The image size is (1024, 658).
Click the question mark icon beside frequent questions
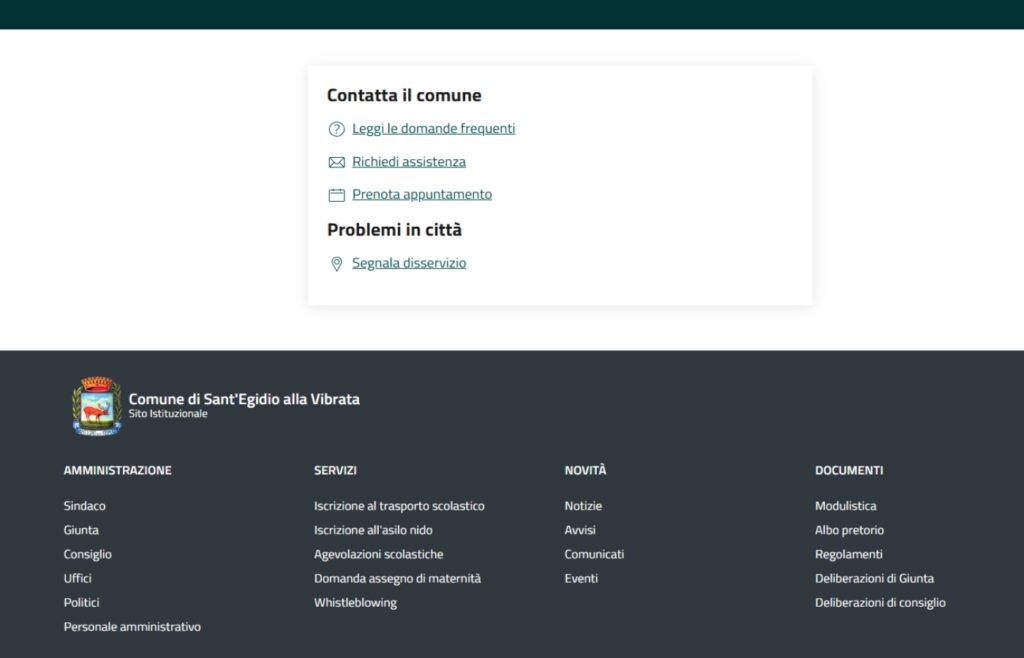[336, 129]
